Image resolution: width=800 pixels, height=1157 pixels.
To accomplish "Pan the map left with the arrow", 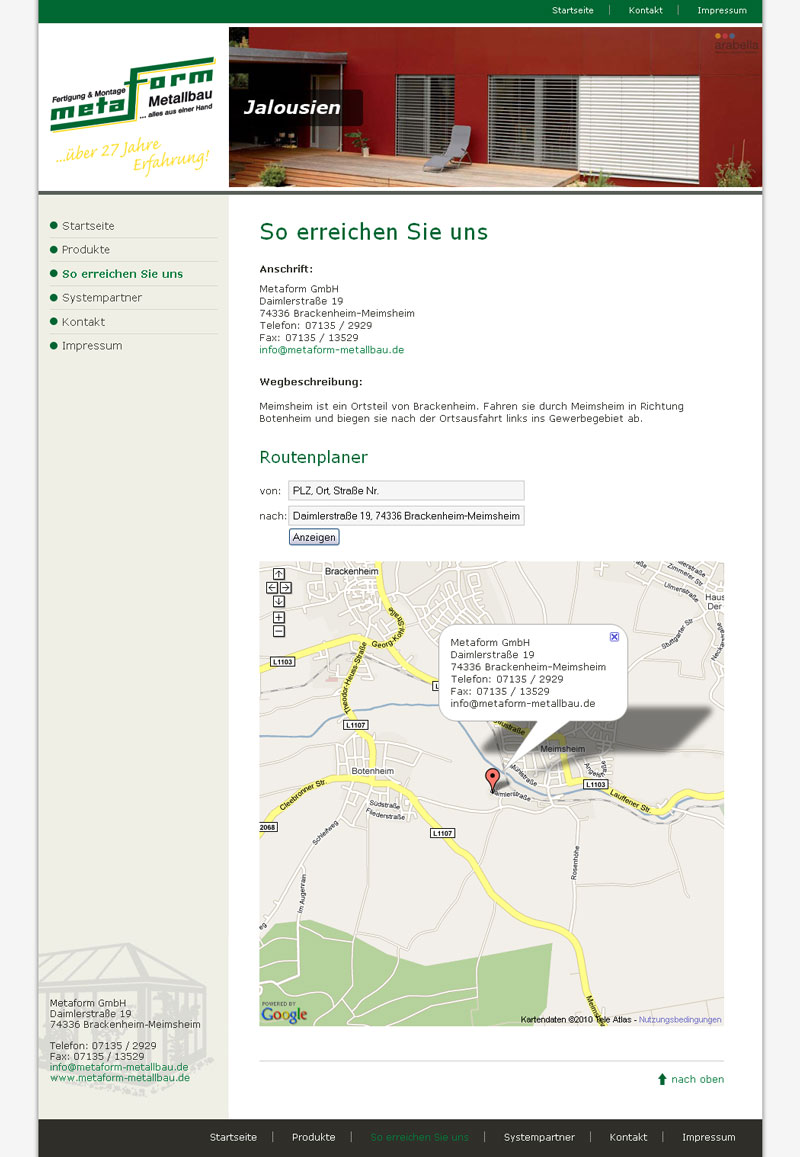I will click(272, 588).
